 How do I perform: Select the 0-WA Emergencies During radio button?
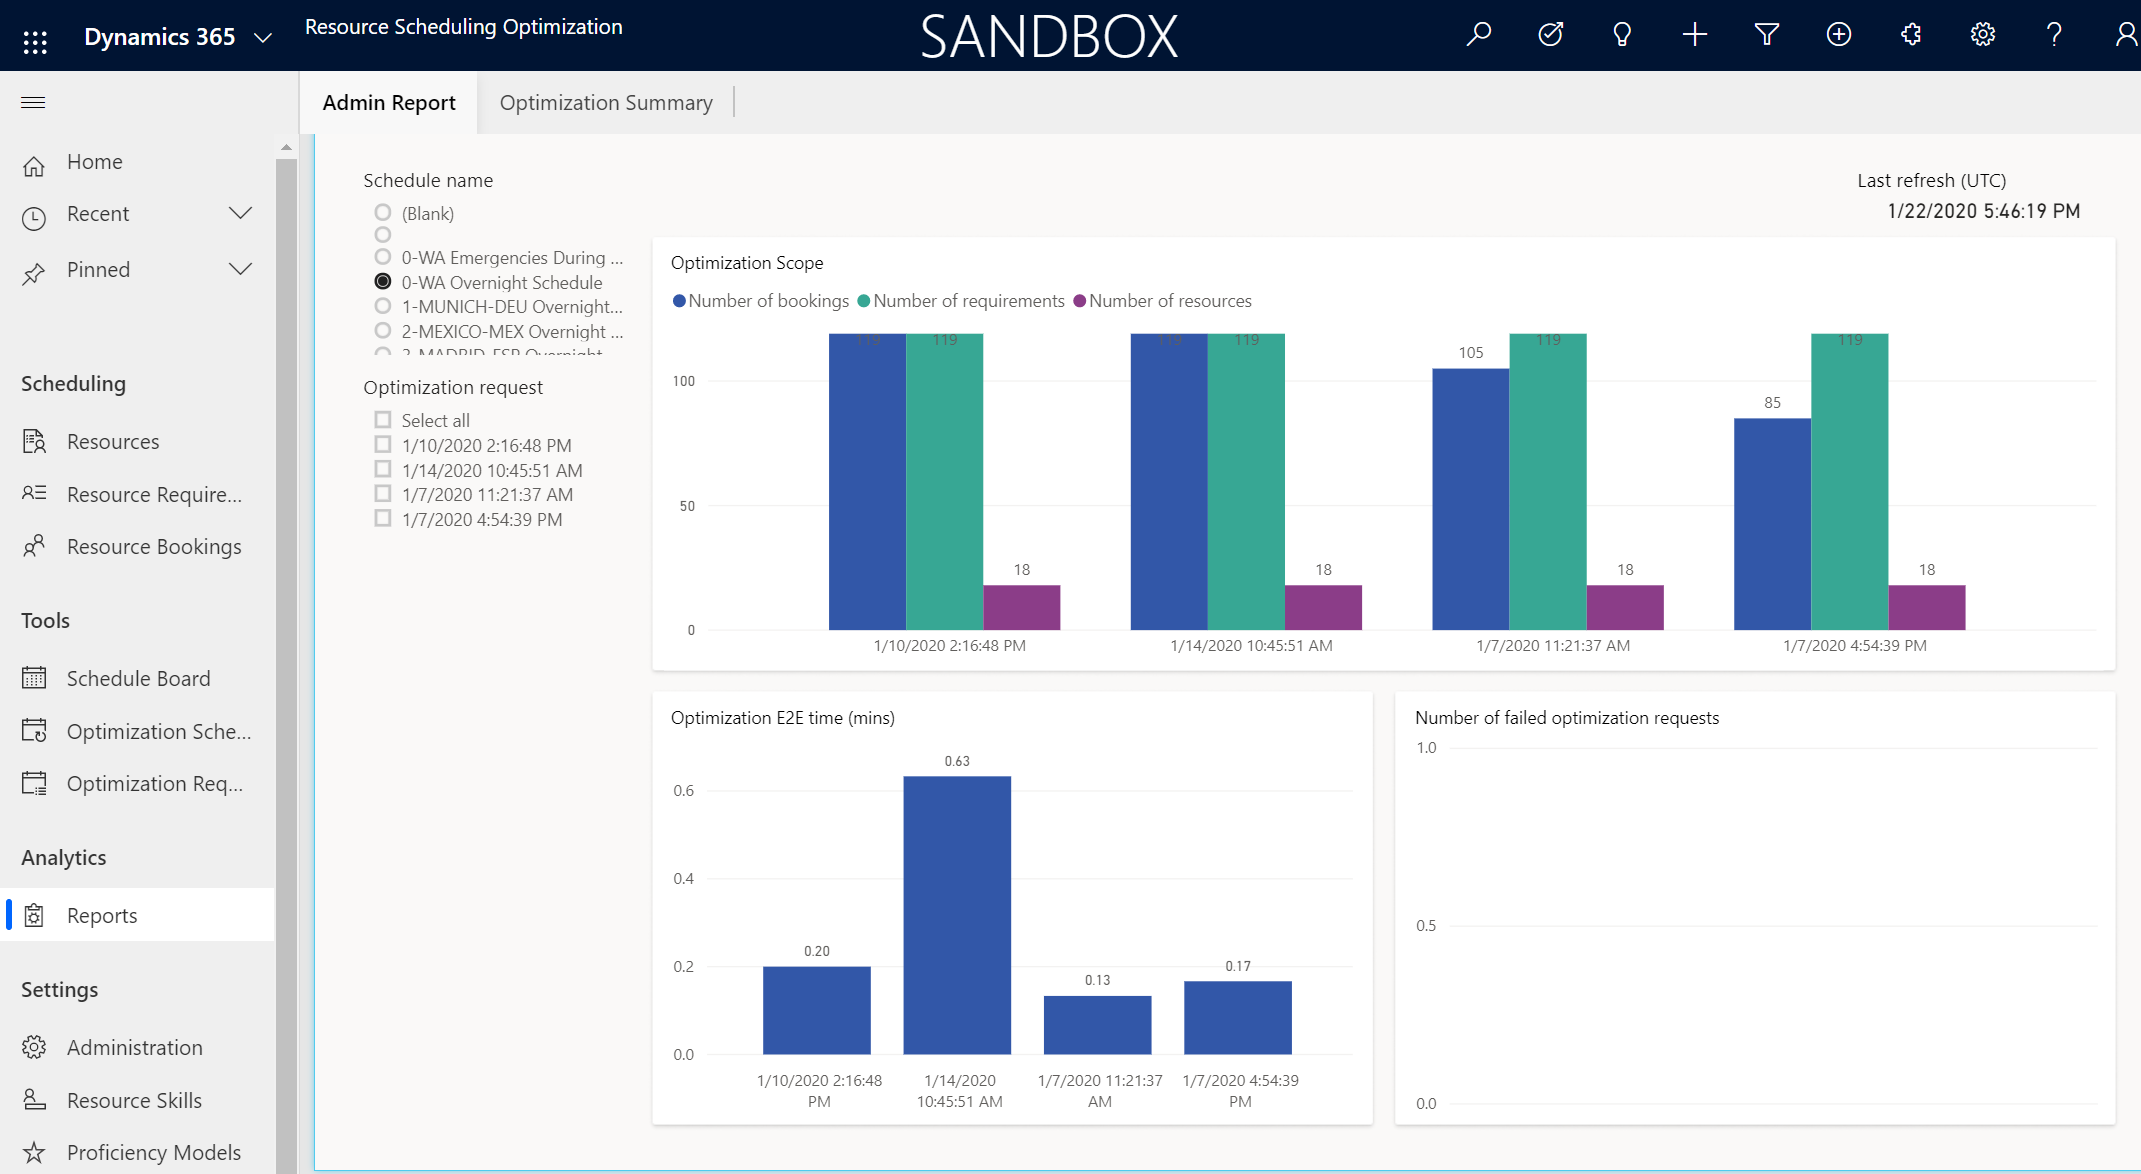383,259
